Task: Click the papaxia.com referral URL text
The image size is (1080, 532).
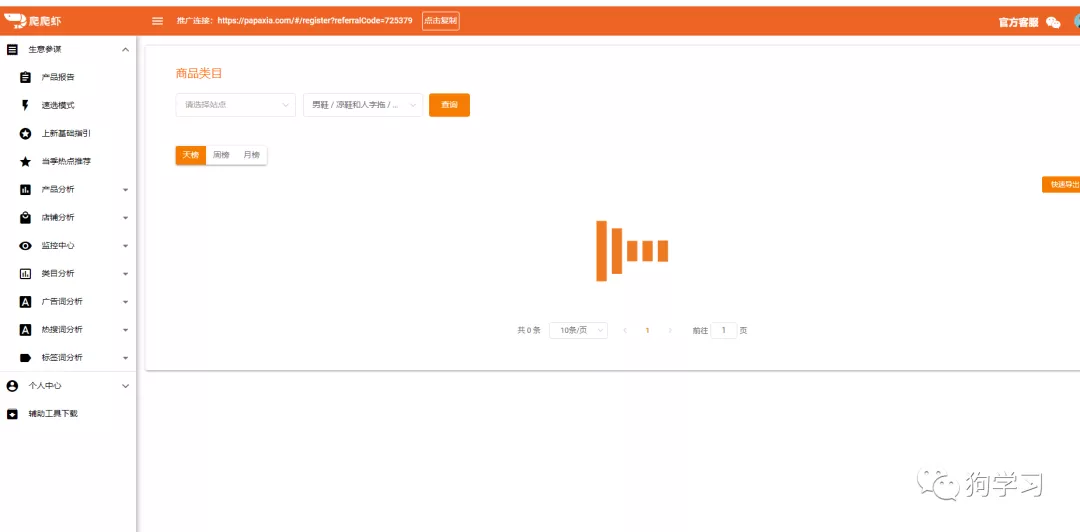Action: click(315, 21)
